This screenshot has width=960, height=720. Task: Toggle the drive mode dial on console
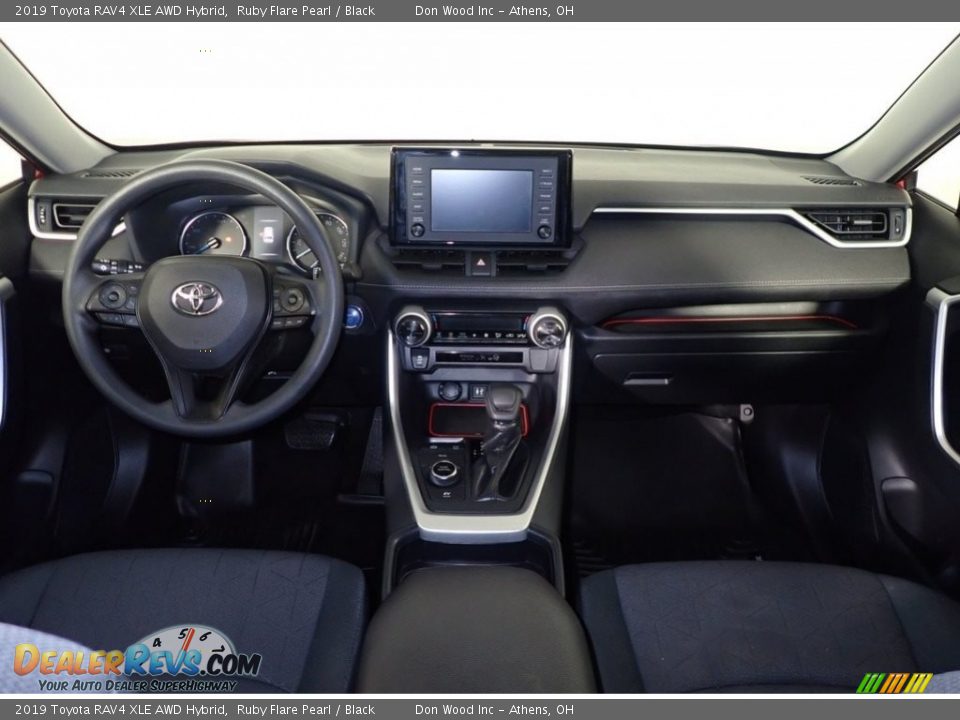click(445, 471)
